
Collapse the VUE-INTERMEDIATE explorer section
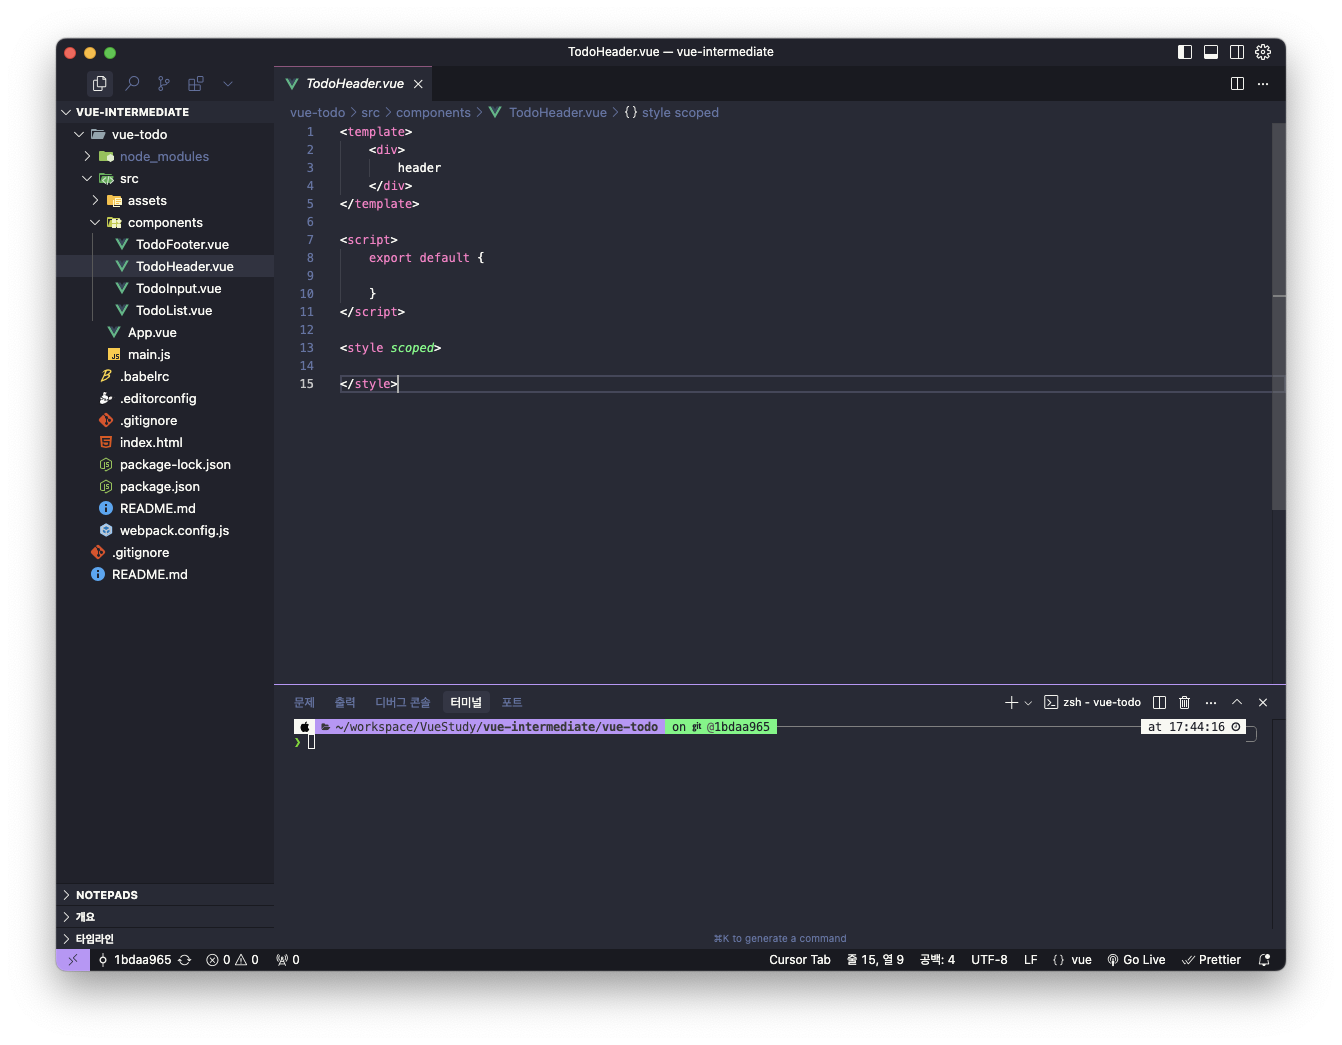point(165,112)
